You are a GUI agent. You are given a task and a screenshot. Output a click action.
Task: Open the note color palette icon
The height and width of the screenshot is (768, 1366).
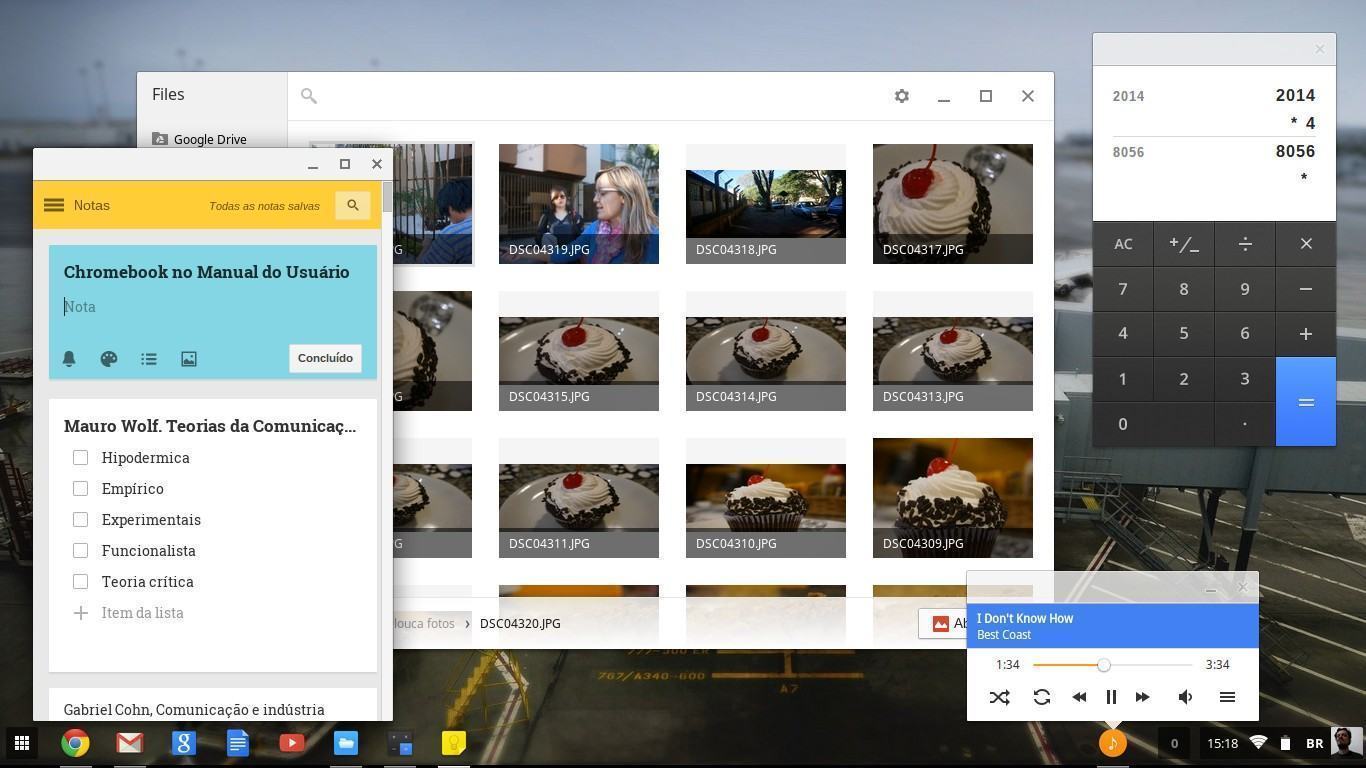coord(109,359)
